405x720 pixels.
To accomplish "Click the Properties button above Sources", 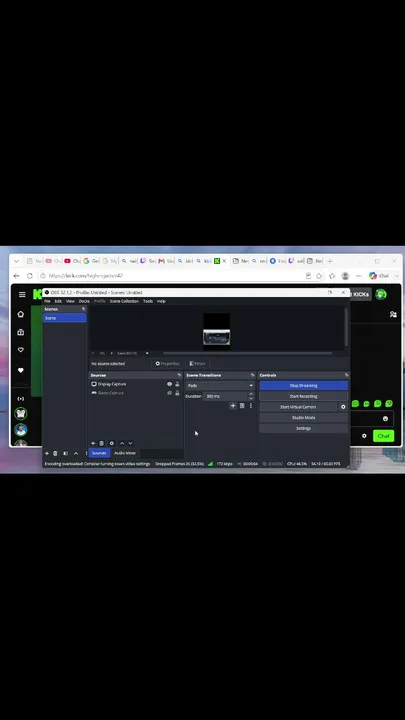I will (x=167, y=364).
